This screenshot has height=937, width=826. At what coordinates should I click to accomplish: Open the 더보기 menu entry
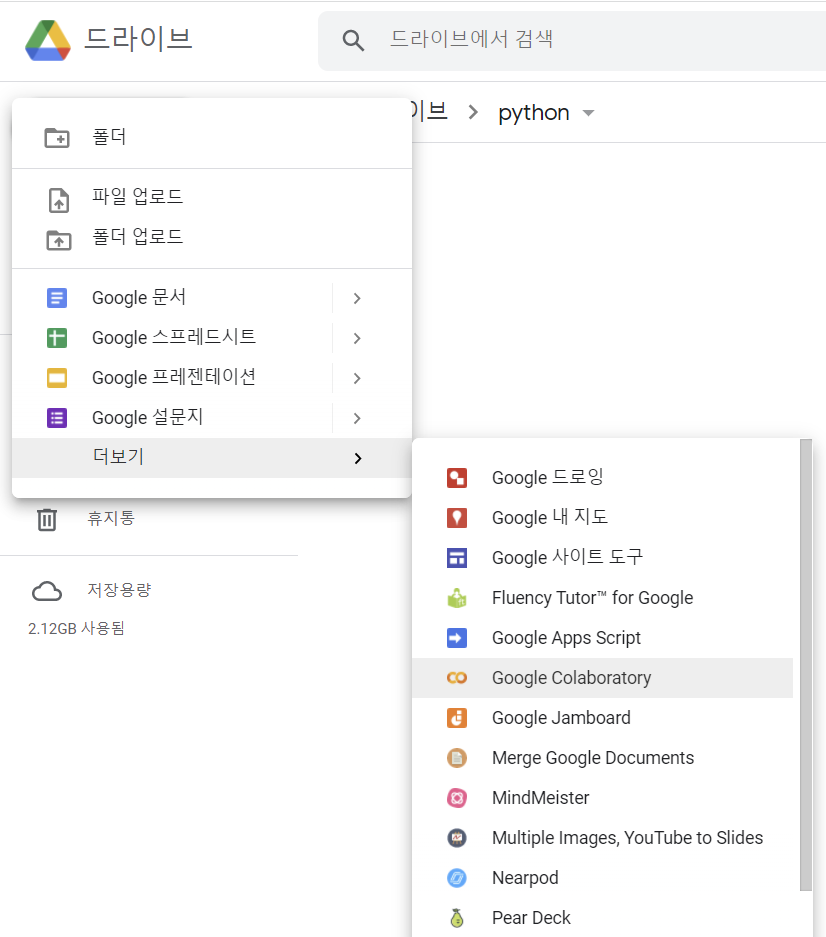[x=212, y=458]
